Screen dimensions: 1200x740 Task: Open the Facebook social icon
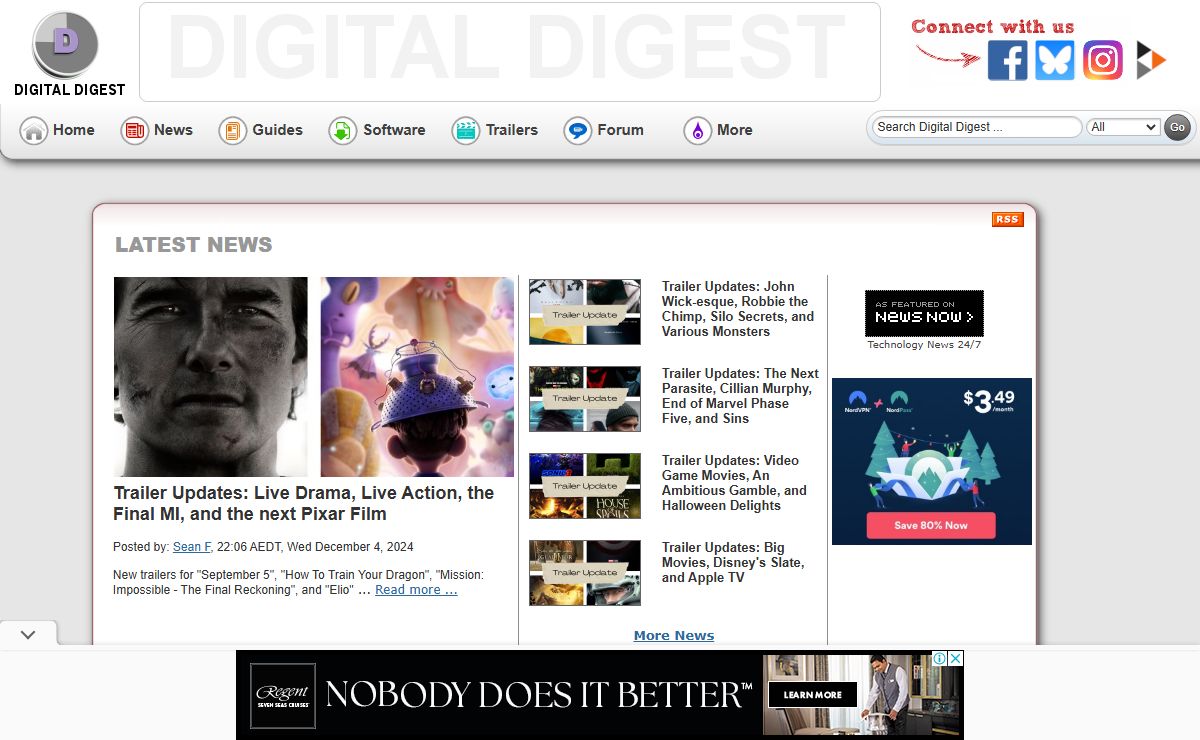pos(1007,61)
